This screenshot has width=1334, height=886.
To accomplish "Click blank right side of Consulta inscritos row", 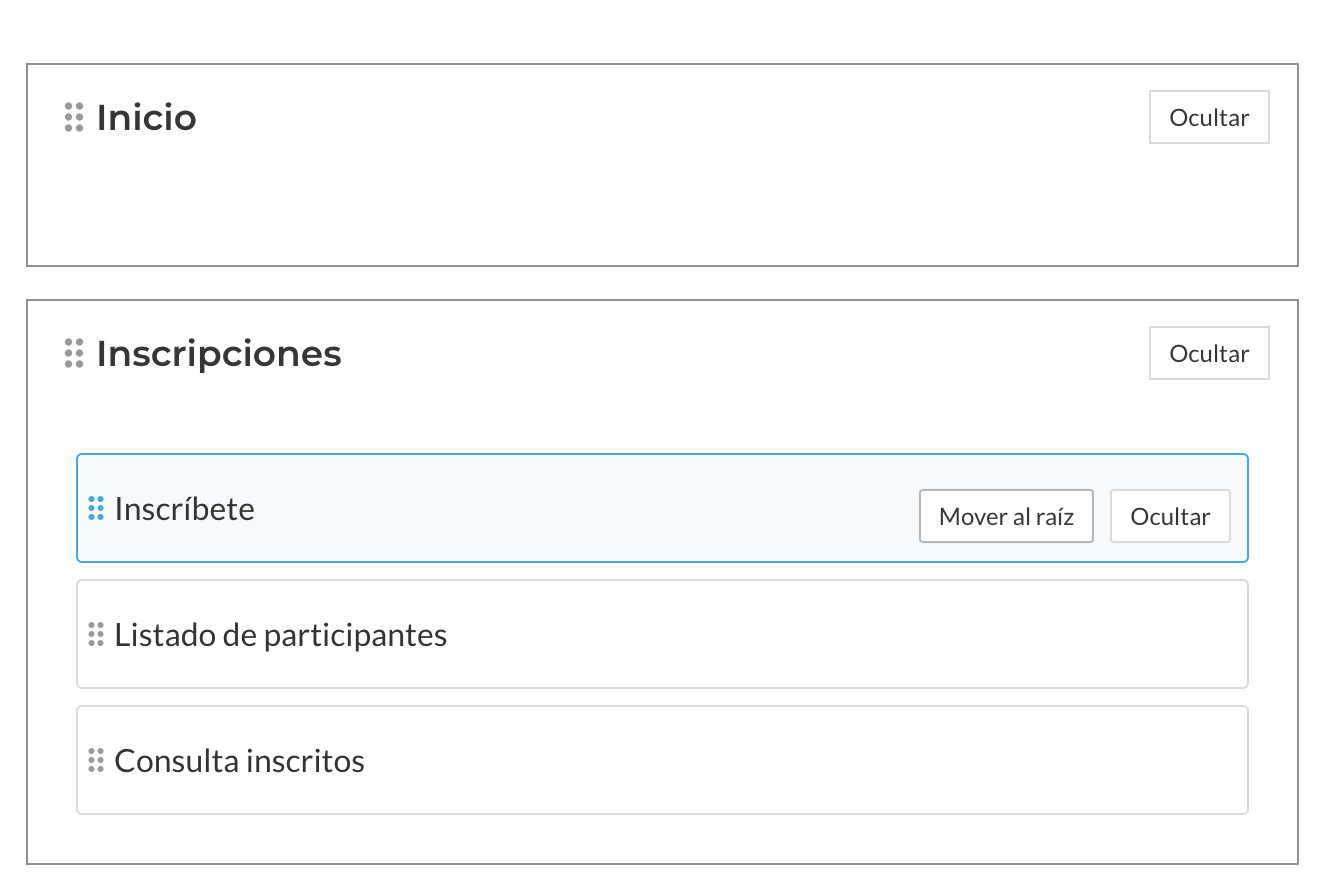I will (850, 761).
